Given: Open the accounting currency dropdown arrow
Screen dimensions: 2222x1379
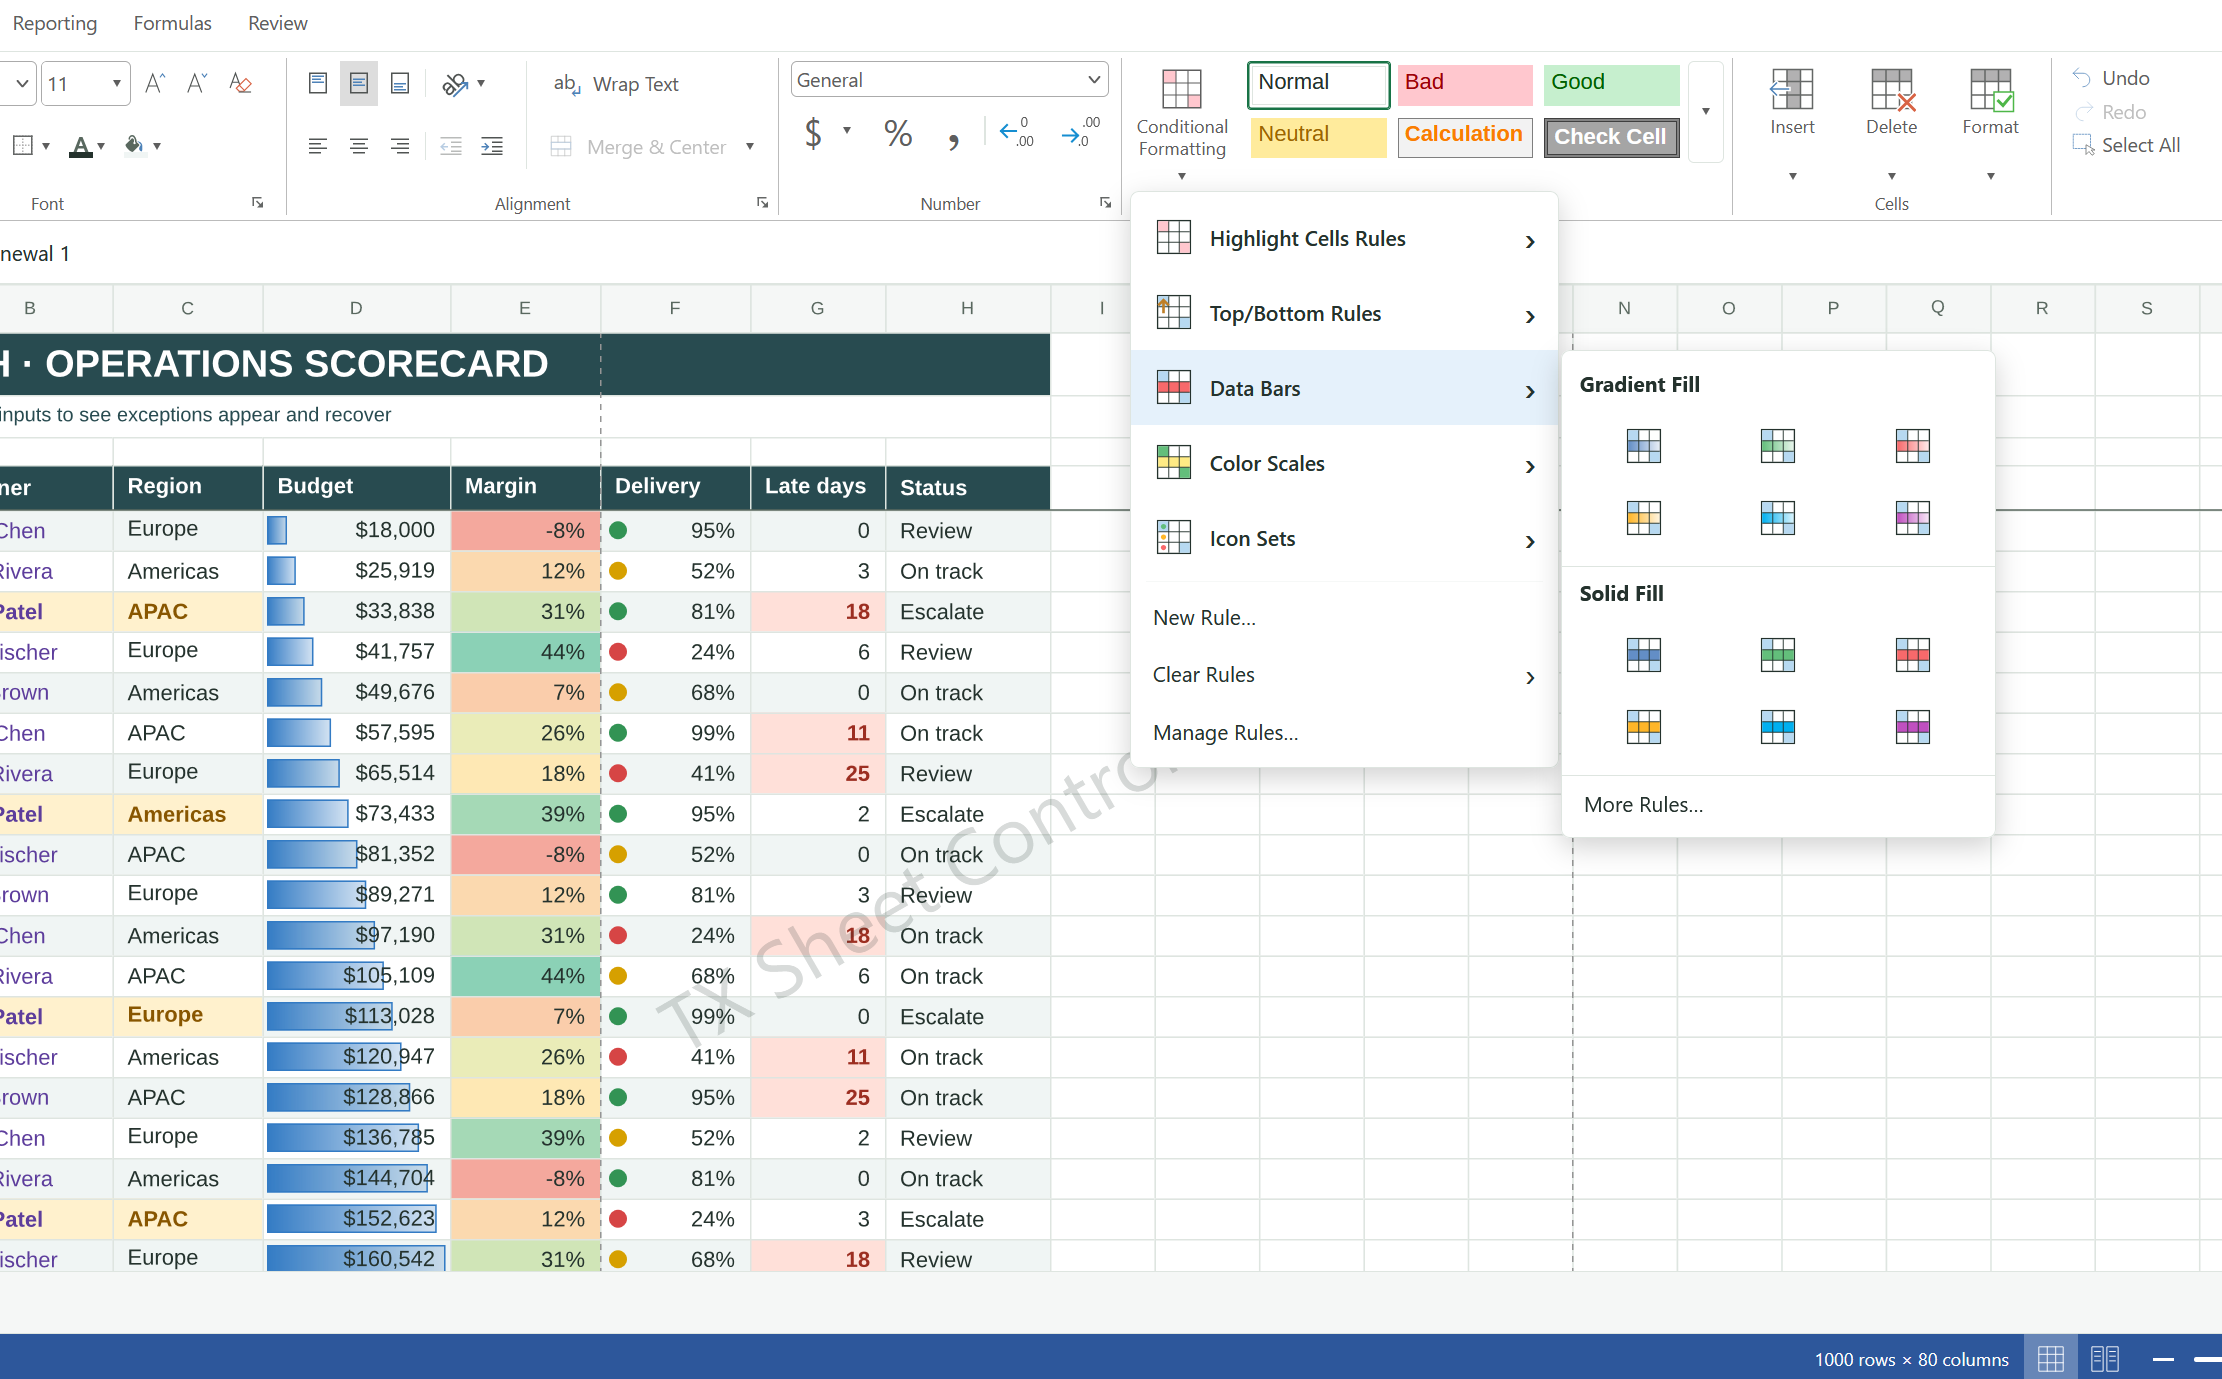Looking at the screenshot, I should (847, 130).
